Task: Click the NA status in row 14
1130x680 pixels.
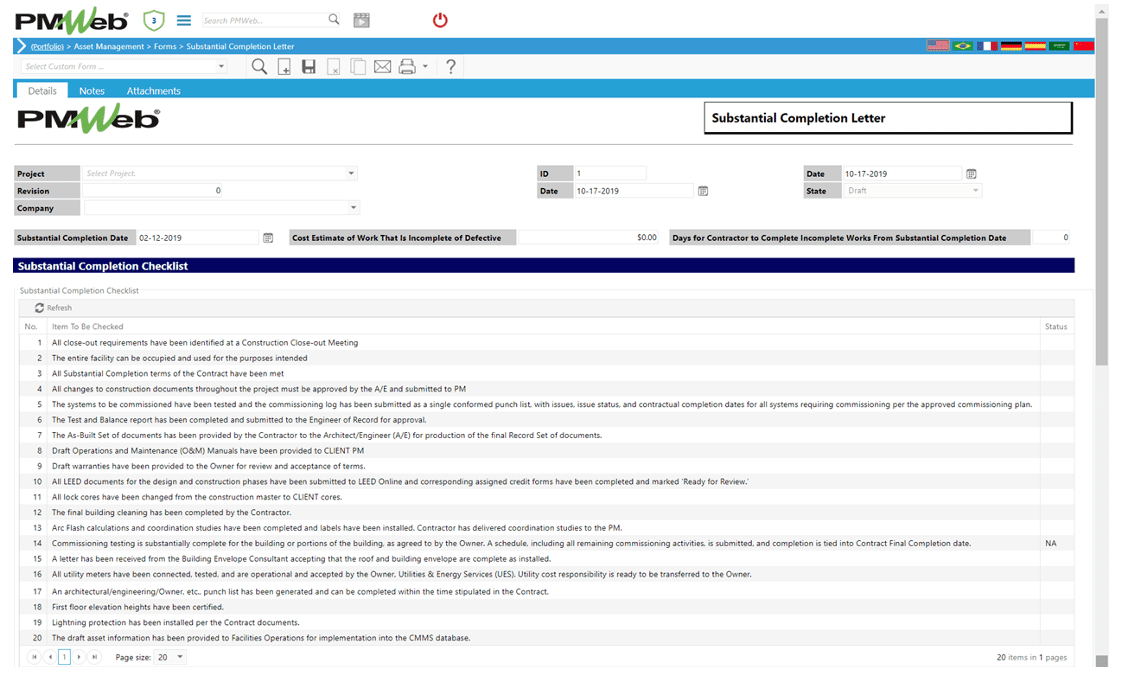Action: click(1051, 543)
